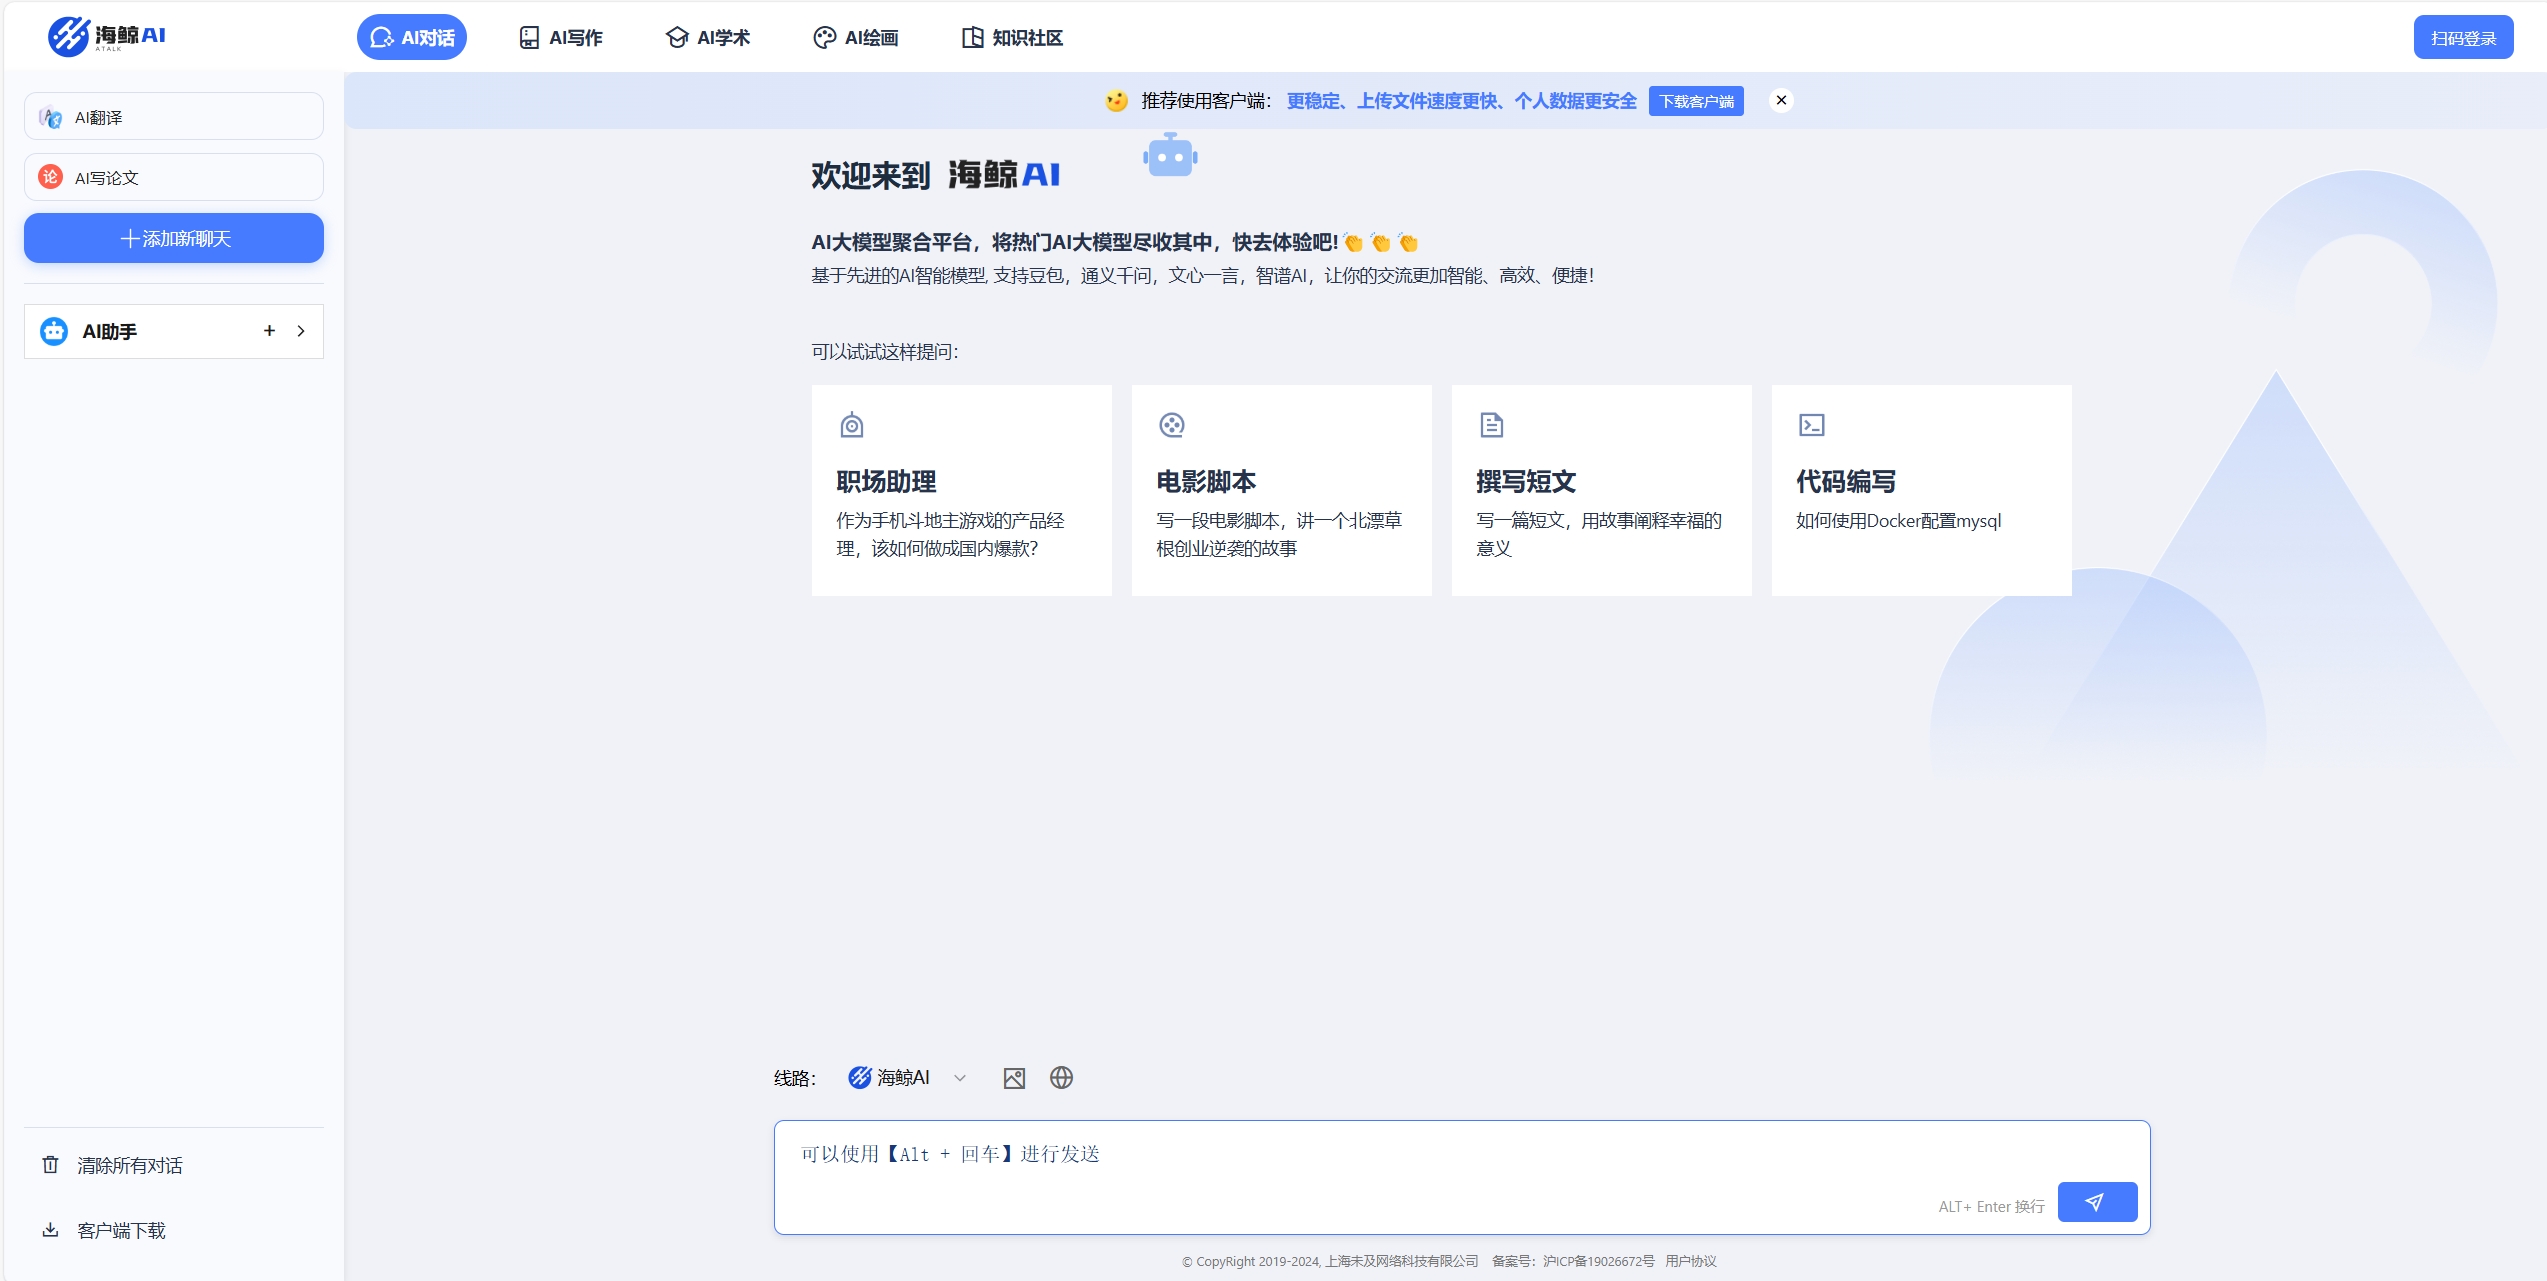Click the 添加新聊天 button
The height and width of the screenshot is (1281, 2547).
pyautogui.click(x=174, y=238)
